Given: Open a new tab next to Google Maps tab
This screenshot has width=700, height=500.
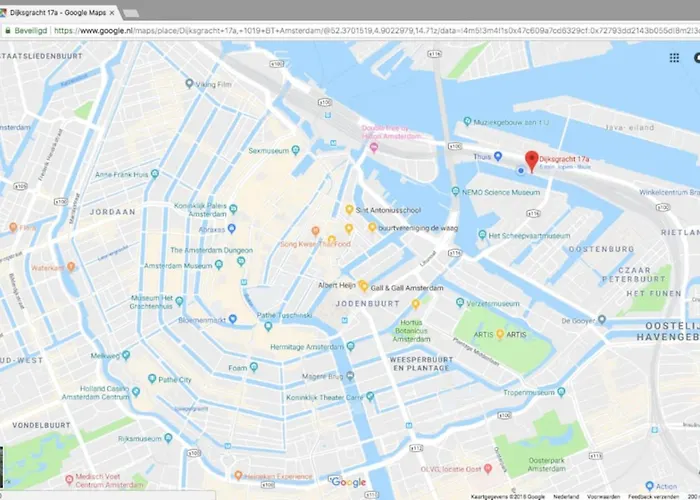Looking at the screenshot, I should [130, 13].
